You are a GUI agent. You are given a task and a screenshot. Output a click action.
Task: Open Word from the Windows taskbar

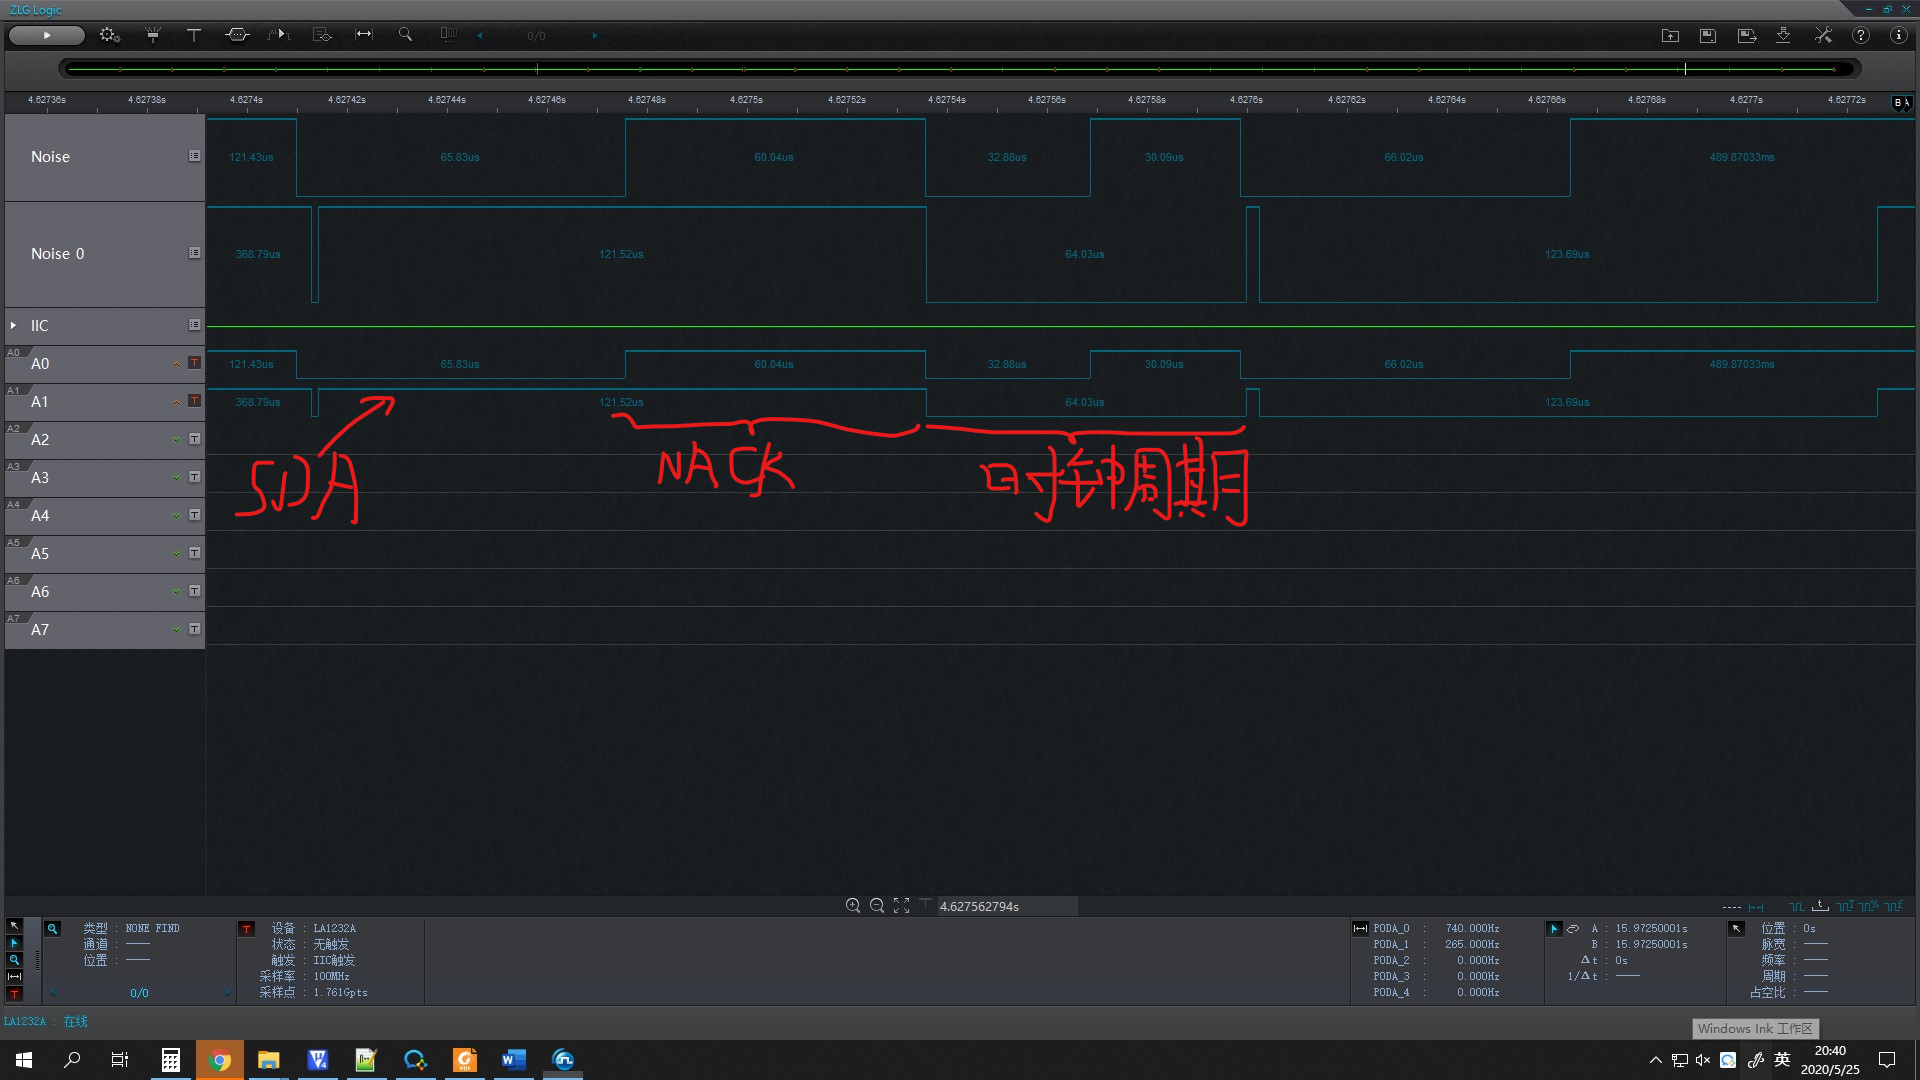click(514, 1060)
